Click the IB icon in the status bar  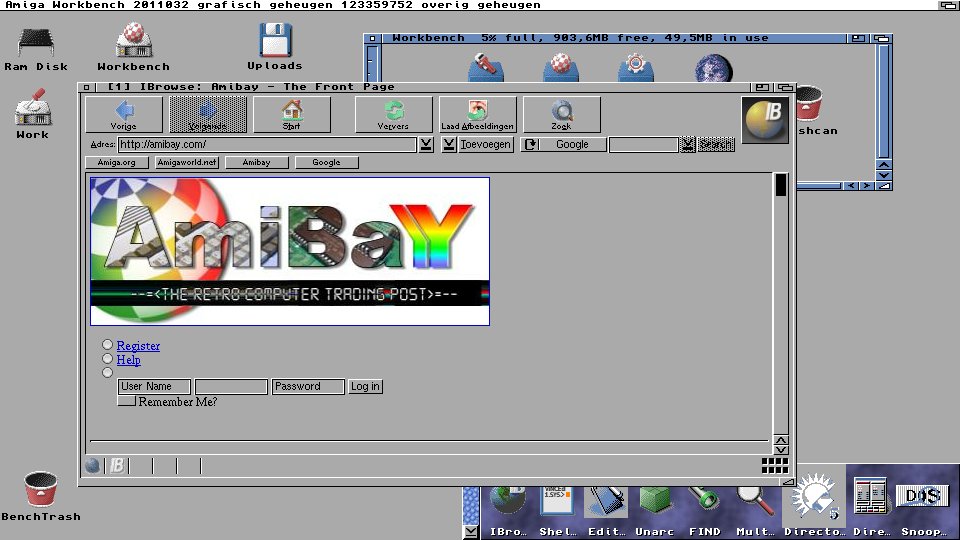116,466
